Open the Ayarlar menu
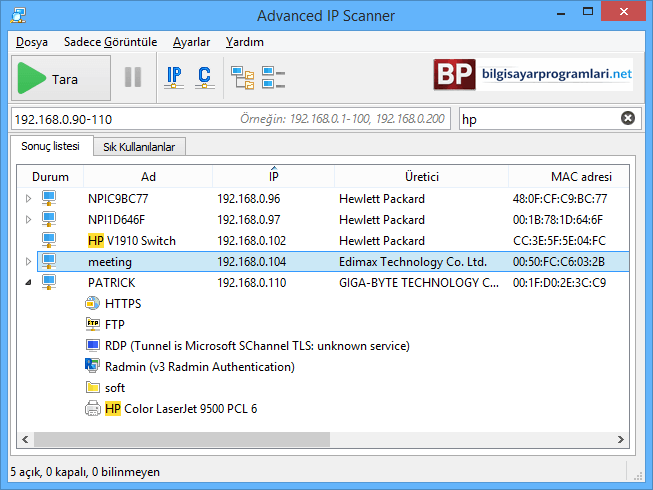This screenshot has height=490, width=653. coord(192,42)
